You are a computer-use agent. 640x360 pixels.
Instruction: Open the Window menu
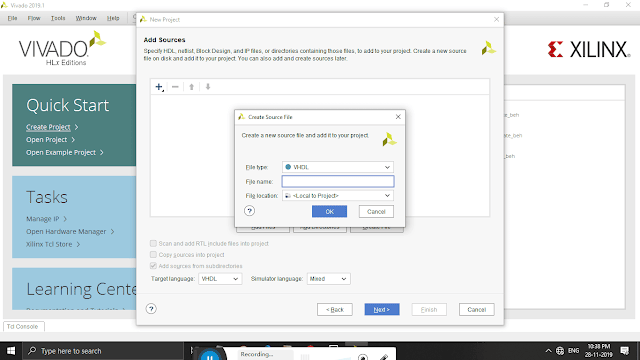coord(86,18)
